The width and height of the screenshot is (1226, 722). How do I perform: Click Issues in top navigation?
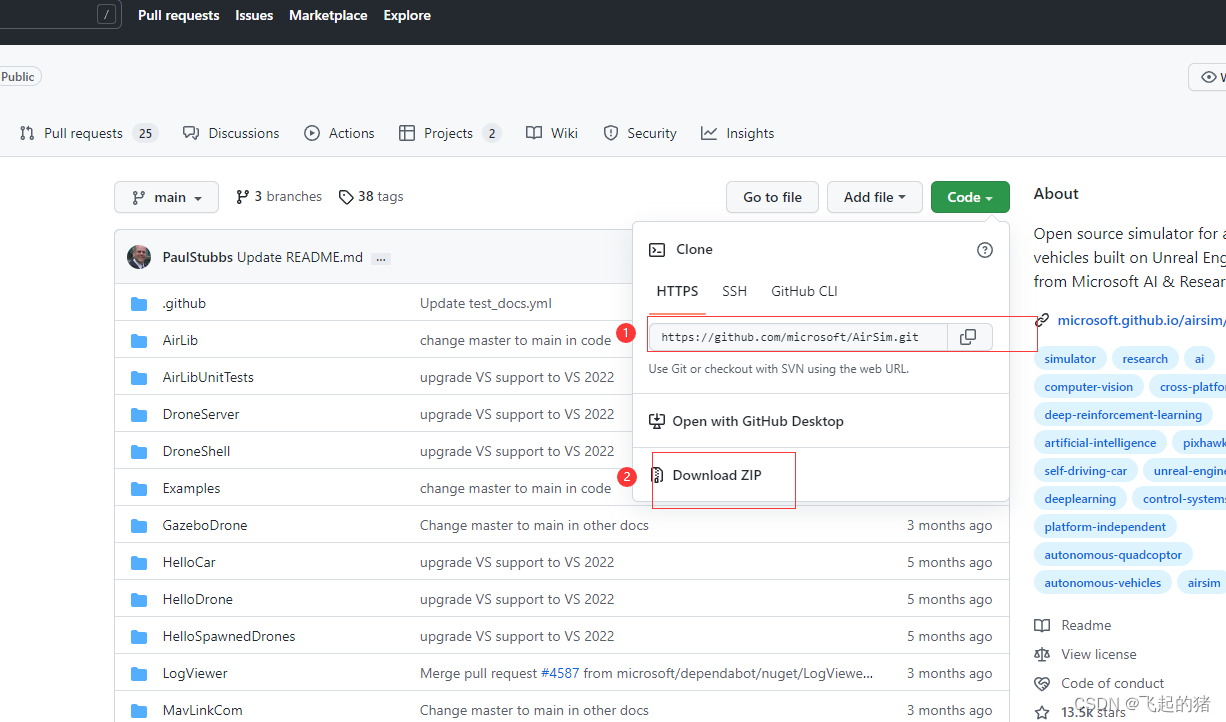254,15
